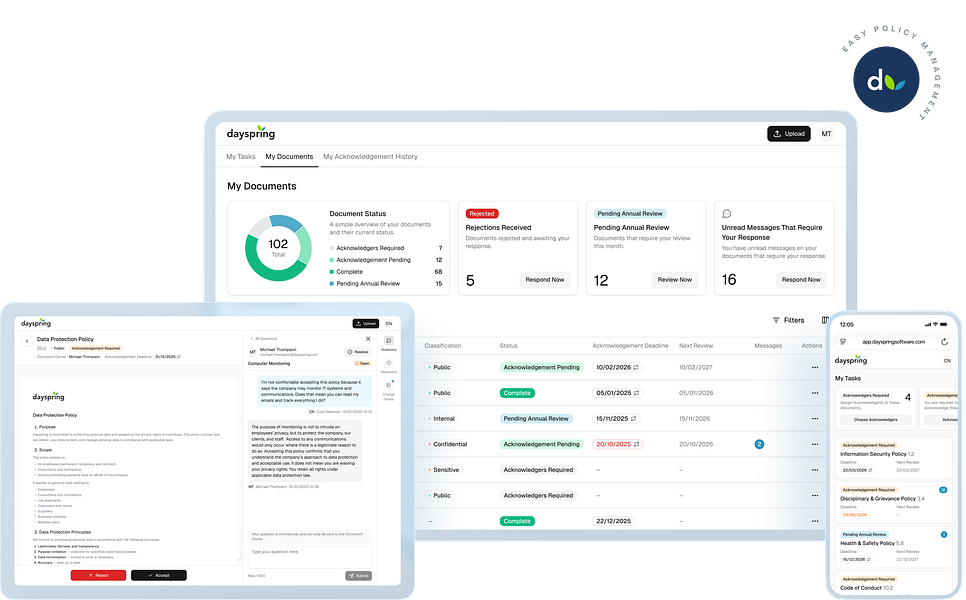The width and height of the screenshot is (966, 600).
Task: Open Disciplinary & Grievance Policy card
Action: [893, 503]
